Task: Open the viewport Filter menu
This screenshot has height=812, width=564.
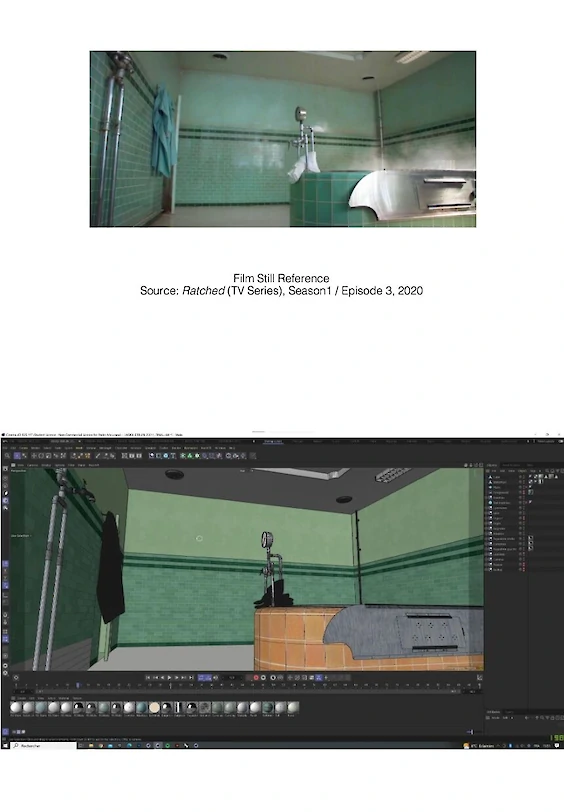Action: 71,465
